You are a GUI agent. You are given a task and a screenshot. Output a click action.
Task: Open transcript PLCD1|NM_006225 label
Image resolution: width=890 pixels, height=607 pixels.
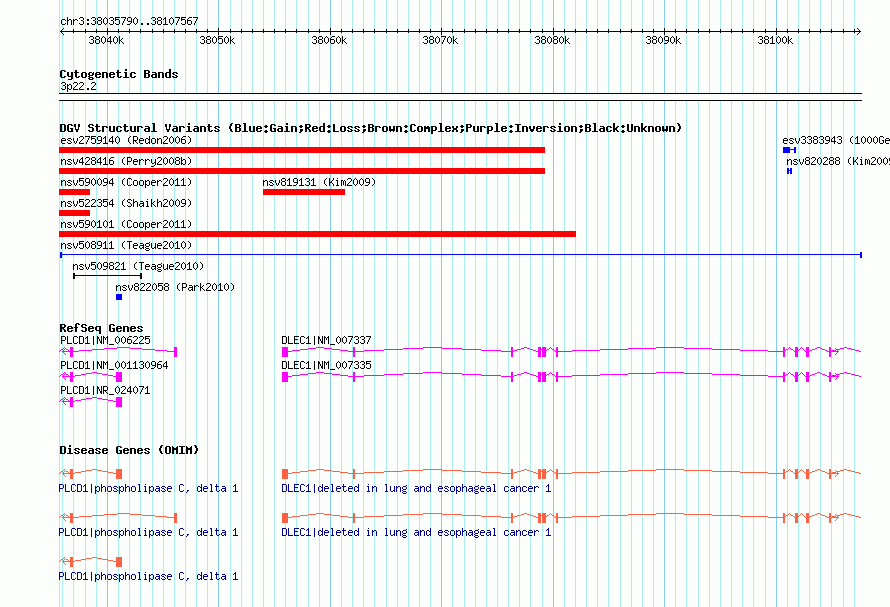coord(105,340)
